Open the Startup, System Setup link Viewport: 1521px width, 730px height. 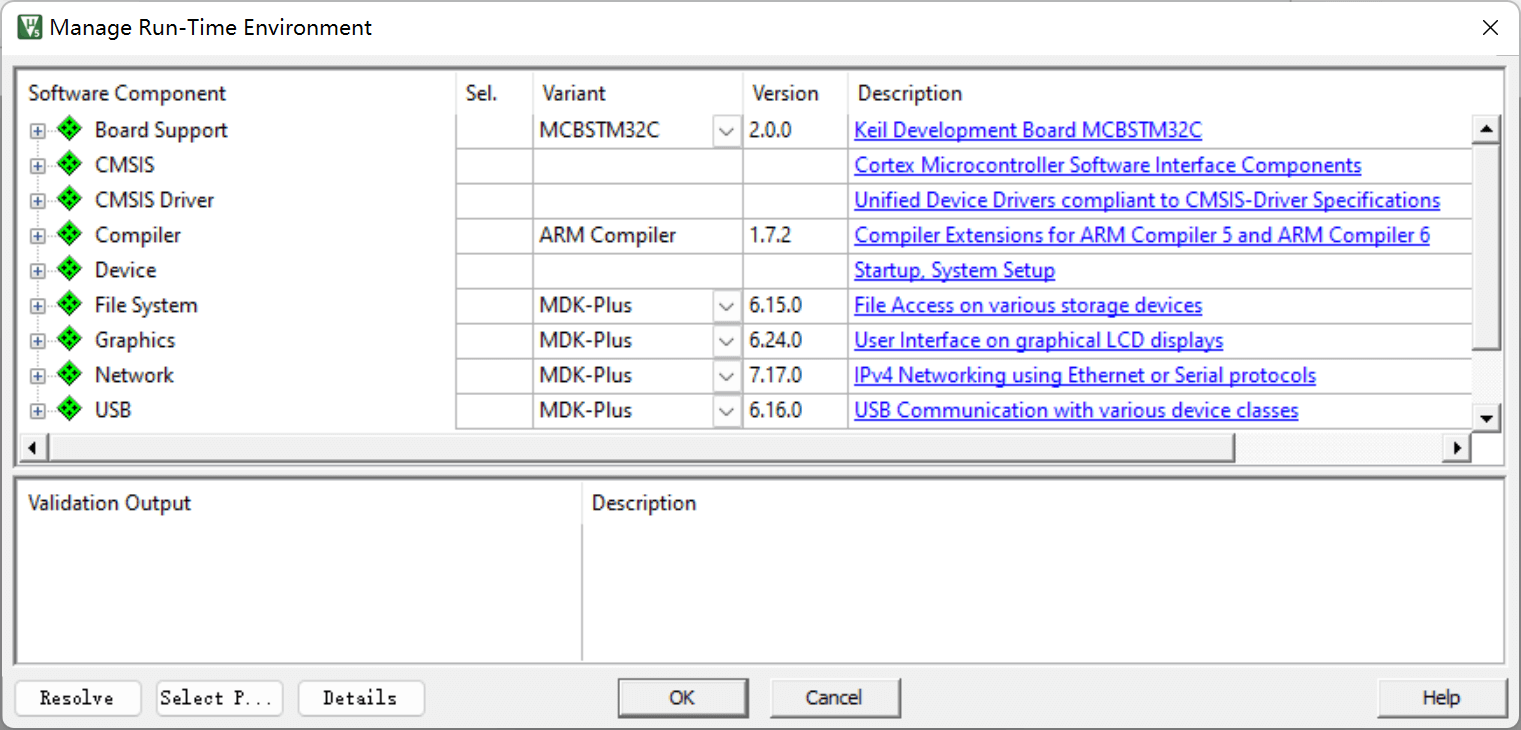954,270
